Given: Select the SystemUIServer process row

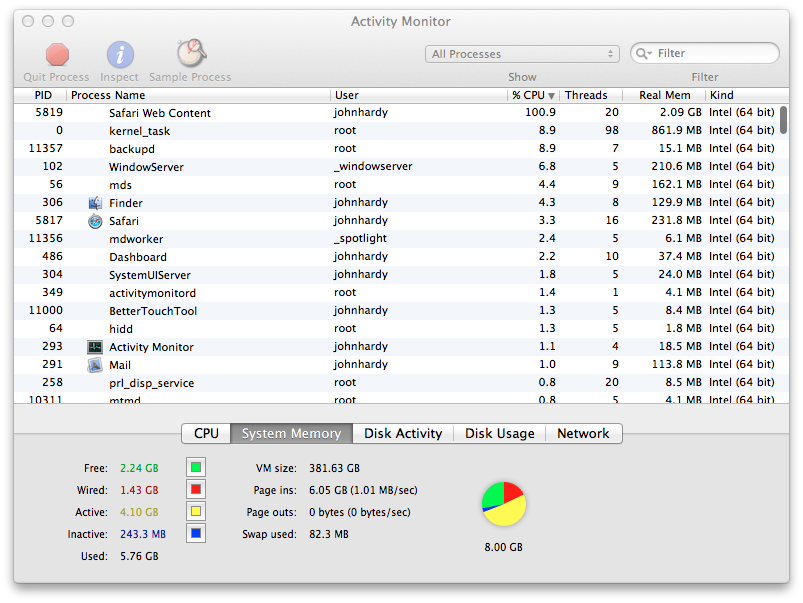Looking at the screenshot, I should tap(397, 275).
